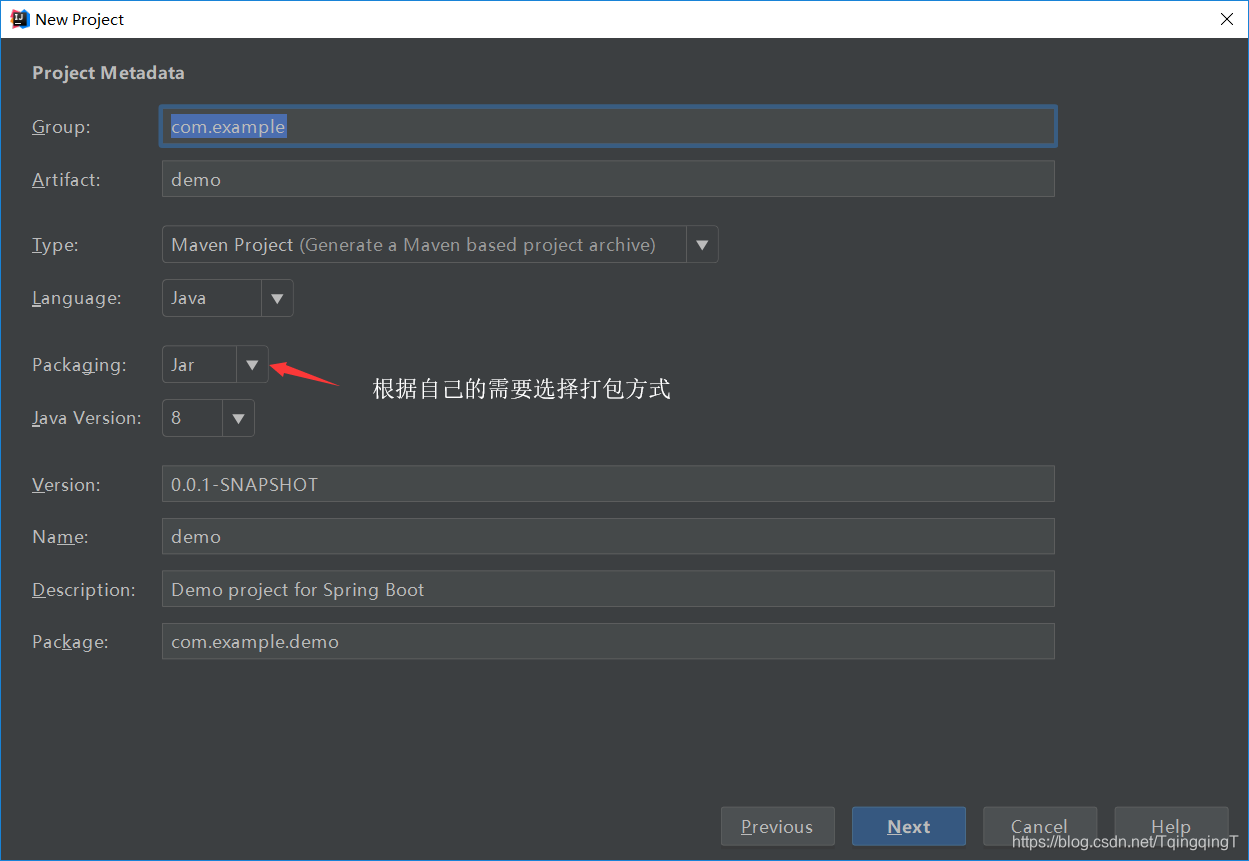Image resolution: width=1249 pixels, height=861 pixels.
Task: Open Help for this dialog
Action: point(1171,827)
